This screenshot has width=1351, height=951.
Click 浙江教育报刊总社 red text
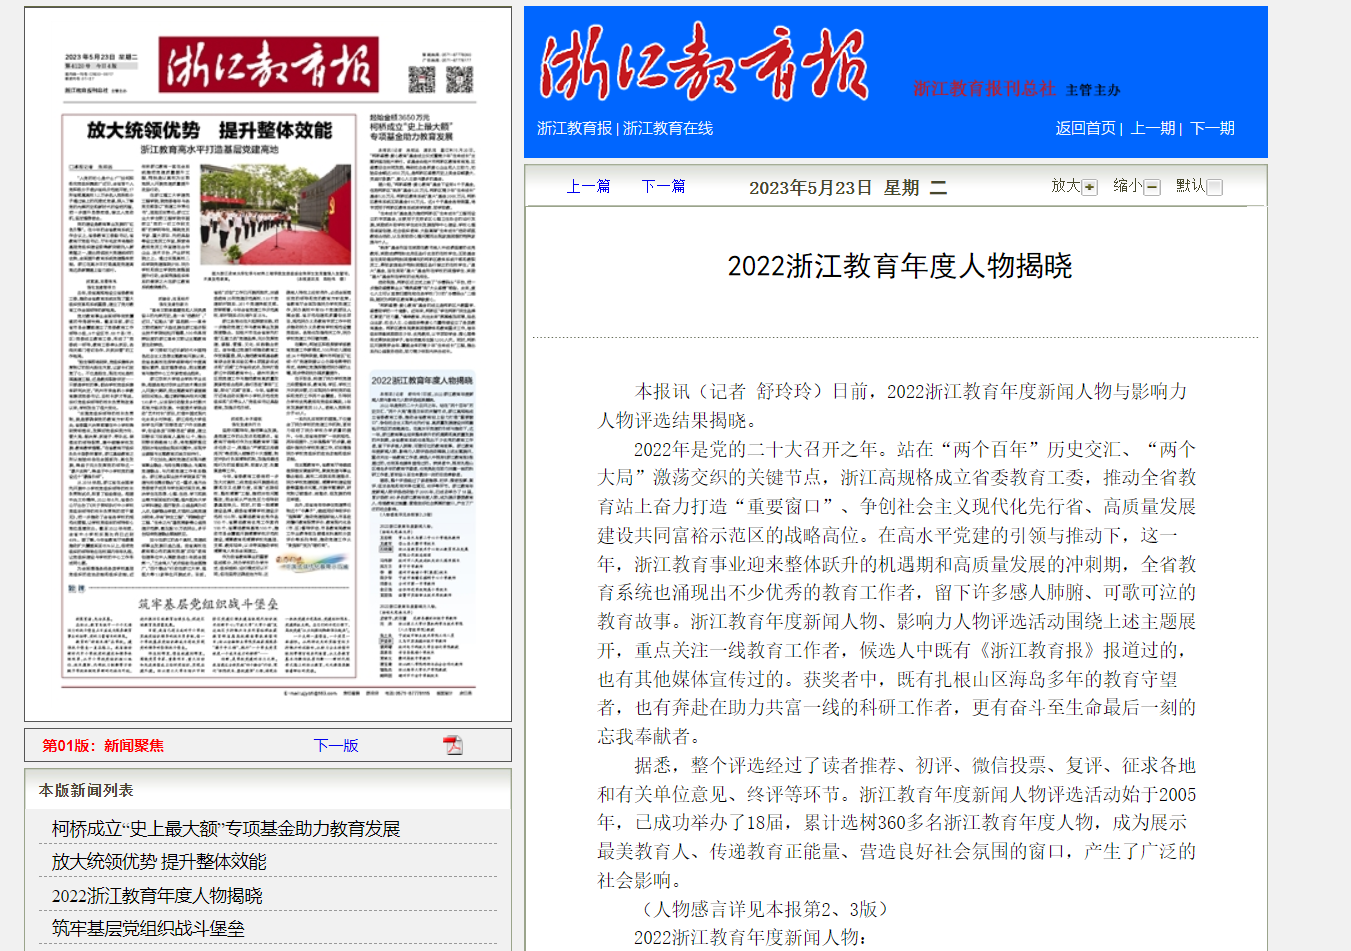click(984, 88)
